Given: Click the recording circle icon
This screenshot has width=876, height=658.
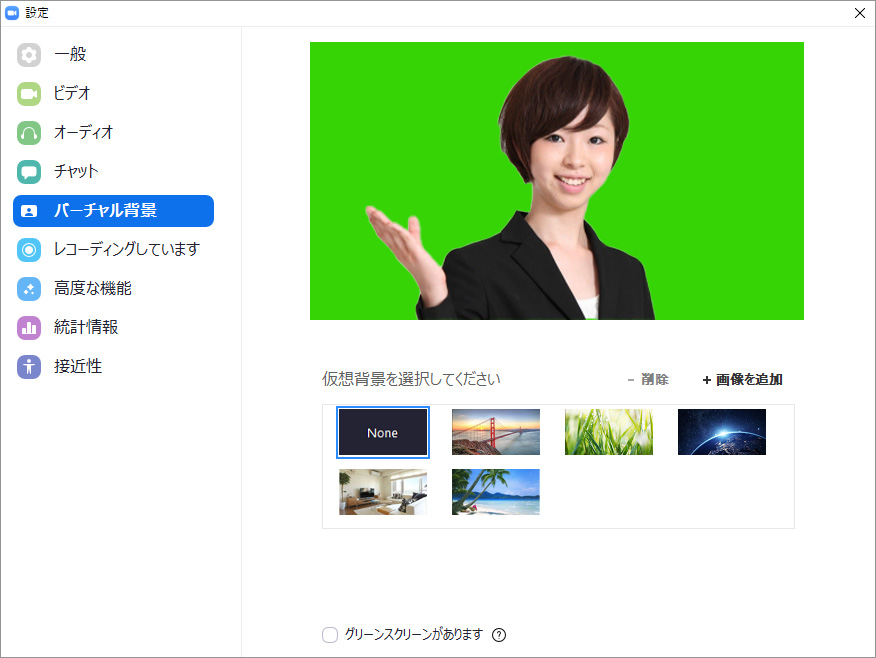Looking at the screenshot, I should [29, 250].
